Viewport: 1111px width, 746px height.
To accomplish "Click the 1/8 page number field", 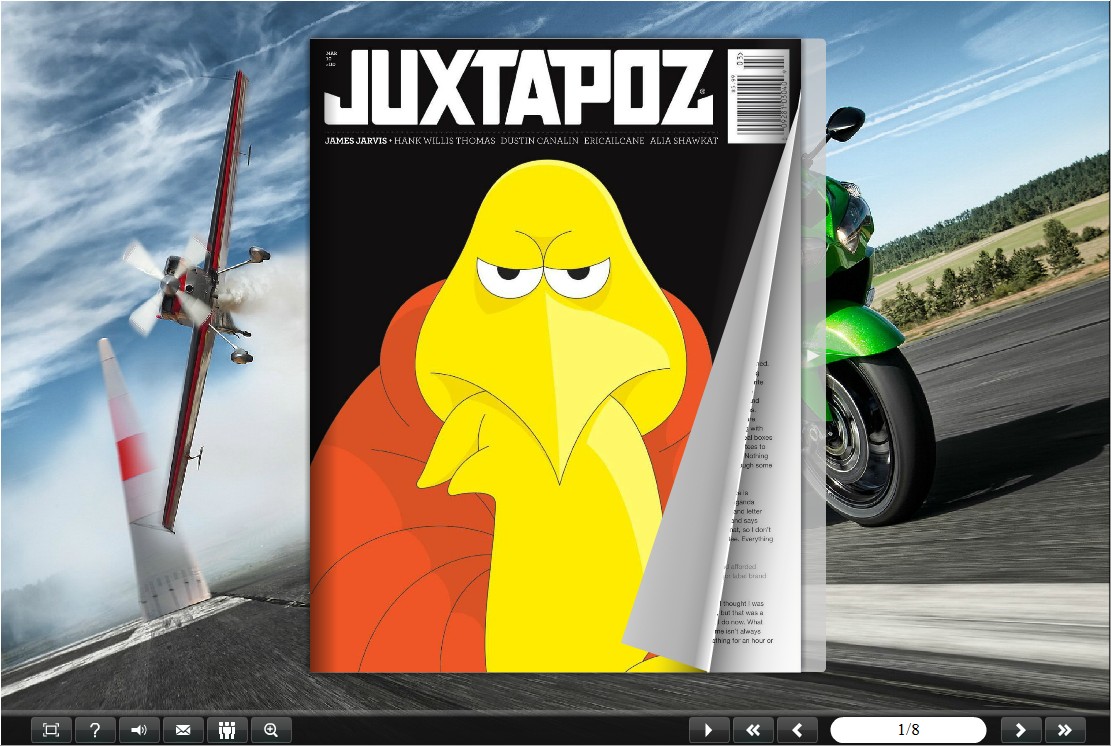I will (x=908, y=730).
